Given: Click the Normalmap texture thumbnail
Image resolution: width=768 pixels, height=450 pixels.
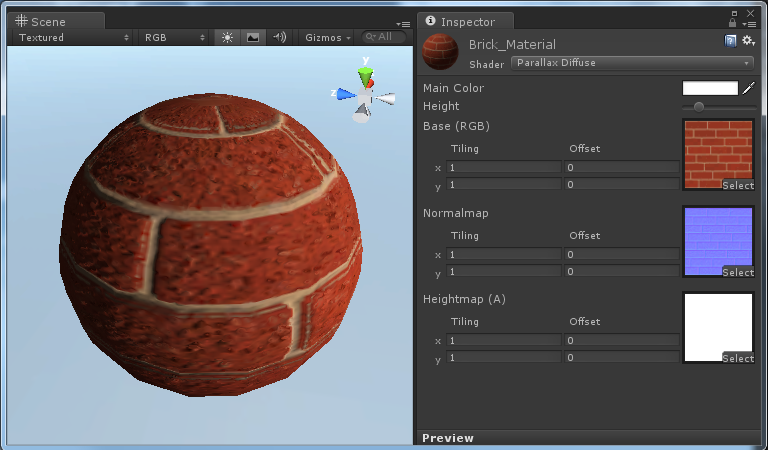Looking at the screenshot, I should pos(718,241).
